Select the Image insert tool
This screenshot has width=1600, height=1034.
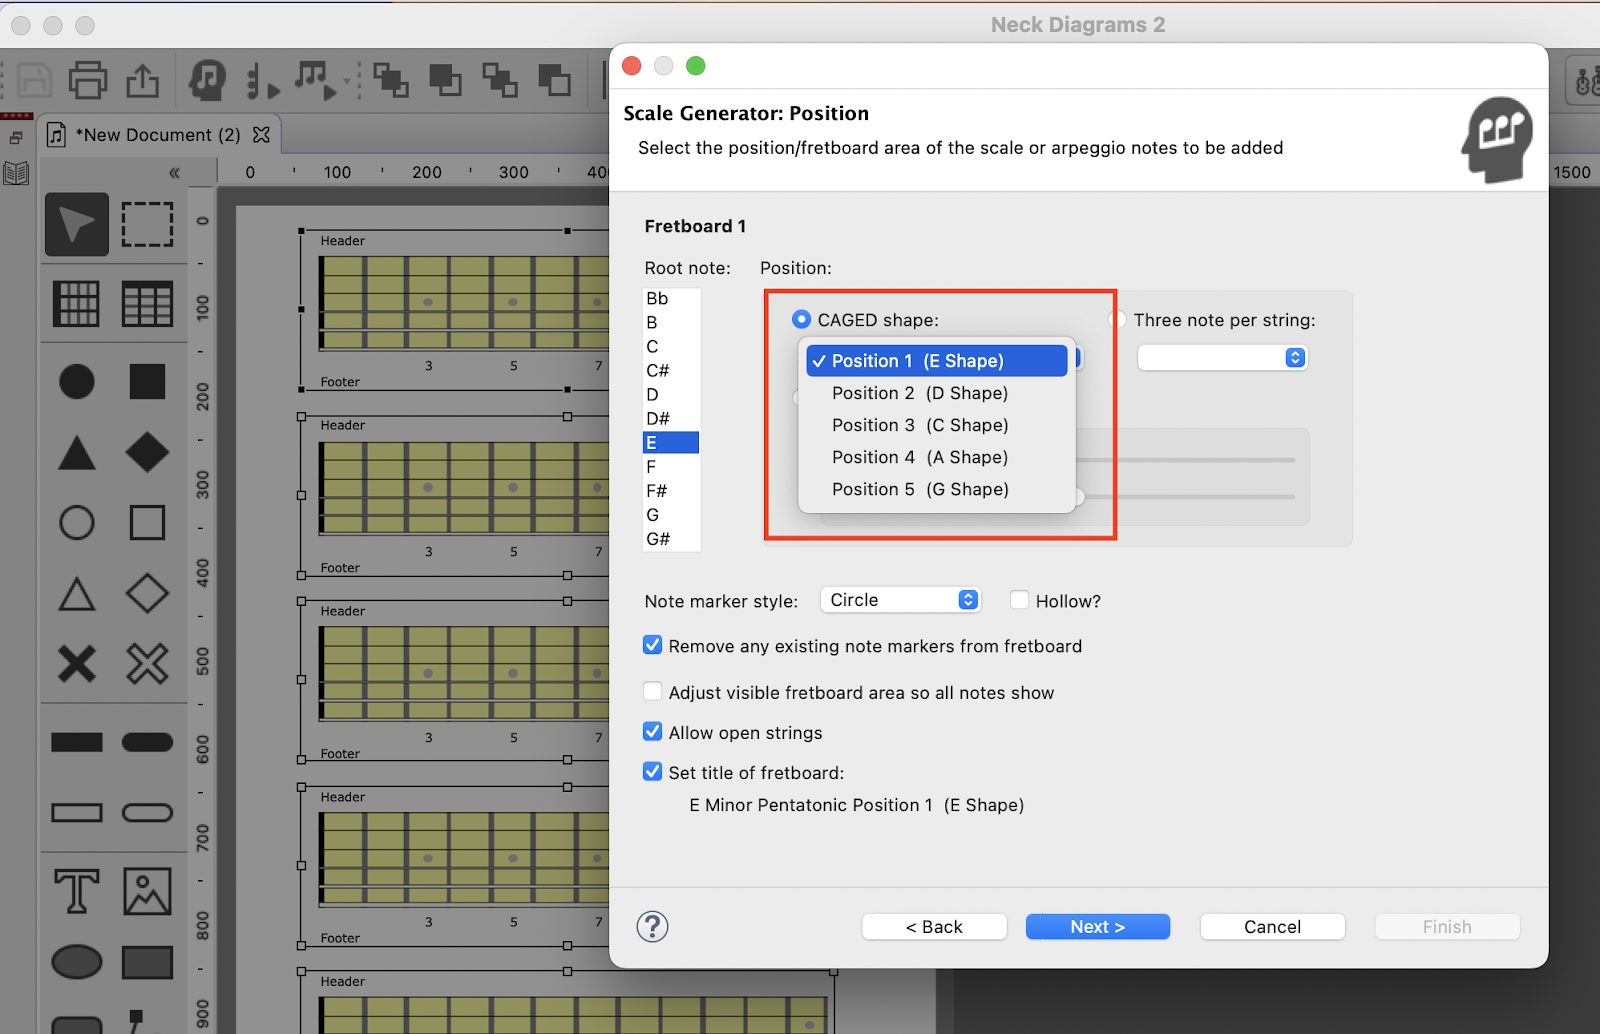(x=147, y=891)
